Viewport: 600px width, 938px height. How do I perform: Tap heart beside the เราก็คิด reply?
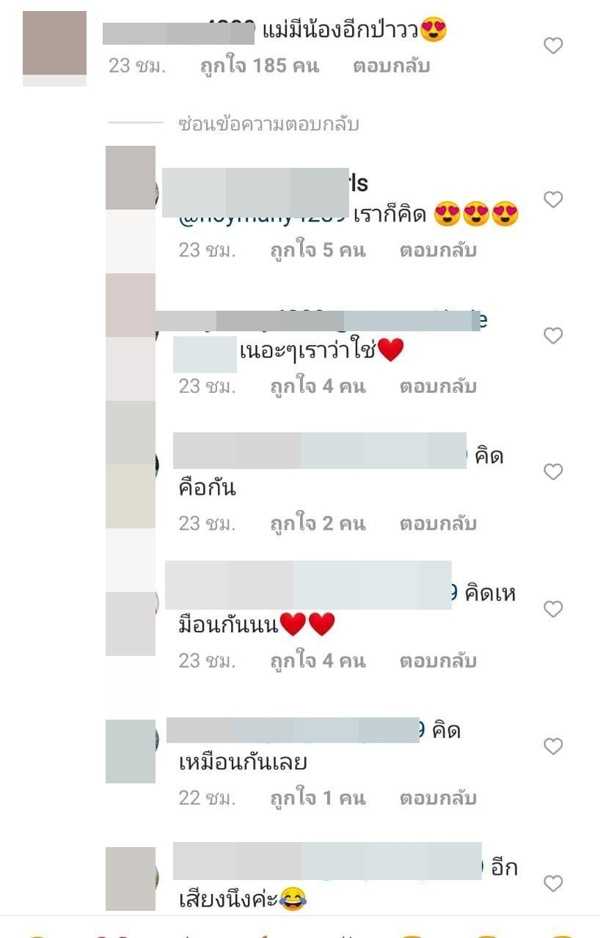[553, 199]
